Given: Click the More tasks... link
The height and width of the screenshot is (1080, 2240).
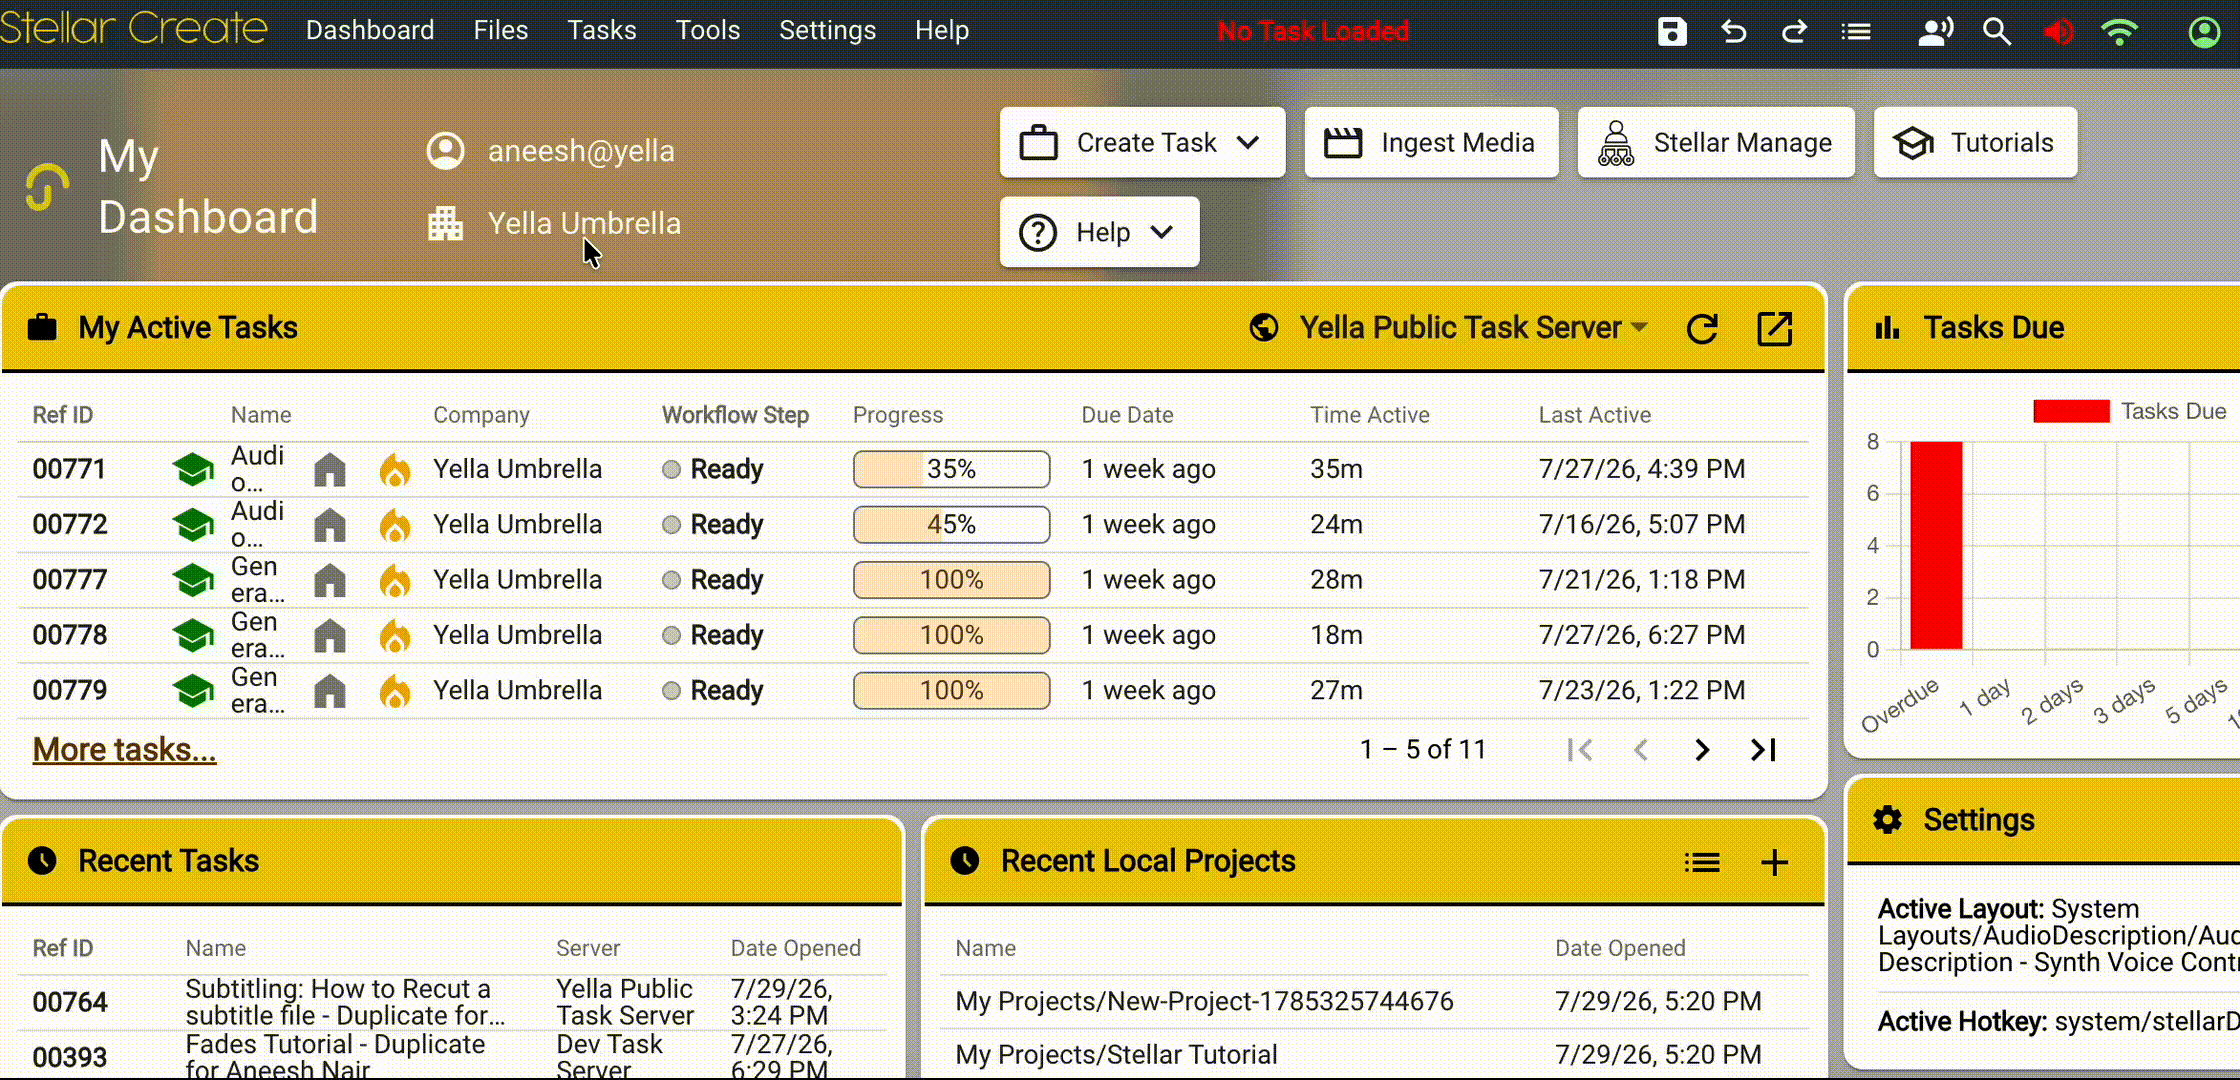Looking at the screenshot, I should coord(124,749).
